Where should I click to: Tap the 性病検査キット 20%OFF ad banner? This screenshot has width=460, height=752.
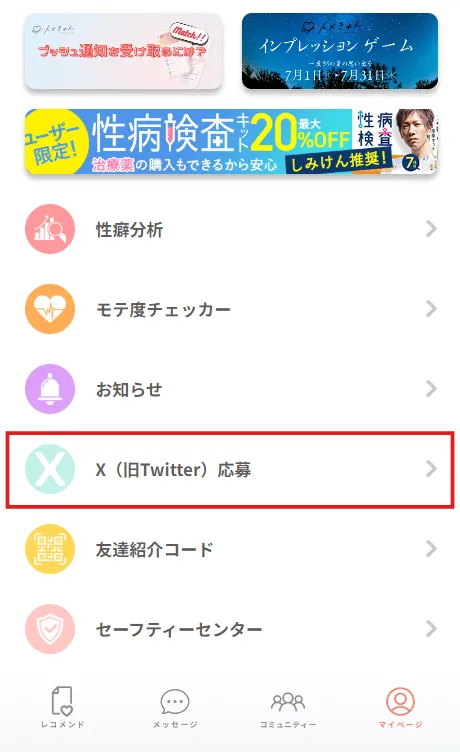pyautogui.click(x=231, y=141)
